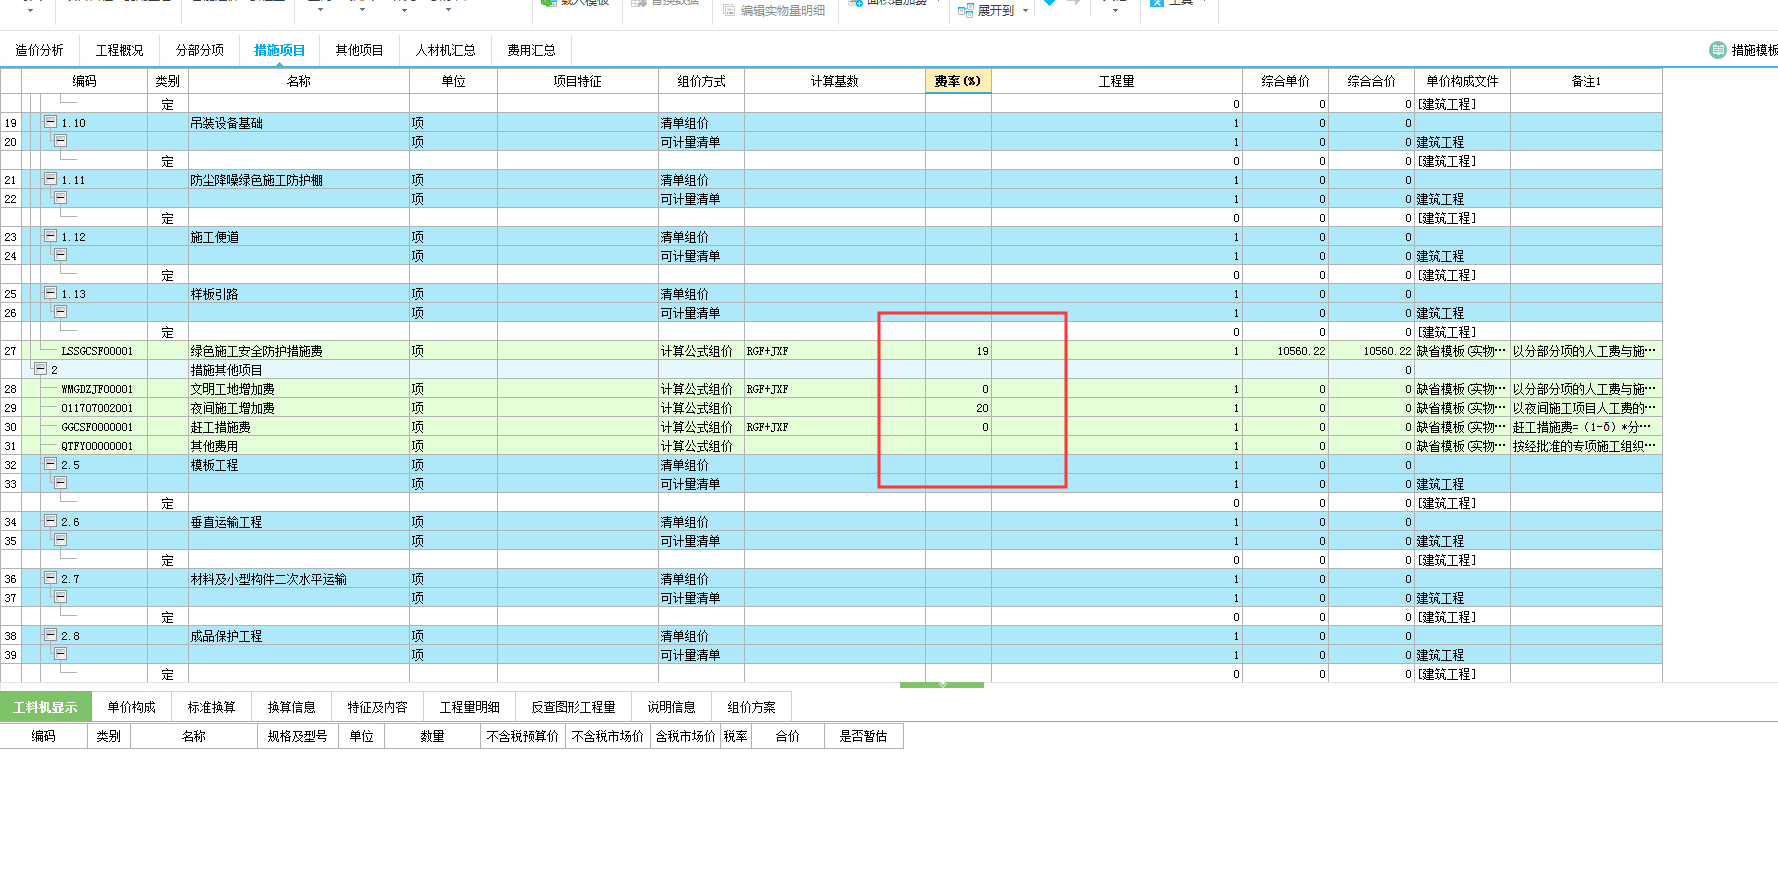
Task: Select the 措施项目 tab
Action: click(x=279, y=50)
